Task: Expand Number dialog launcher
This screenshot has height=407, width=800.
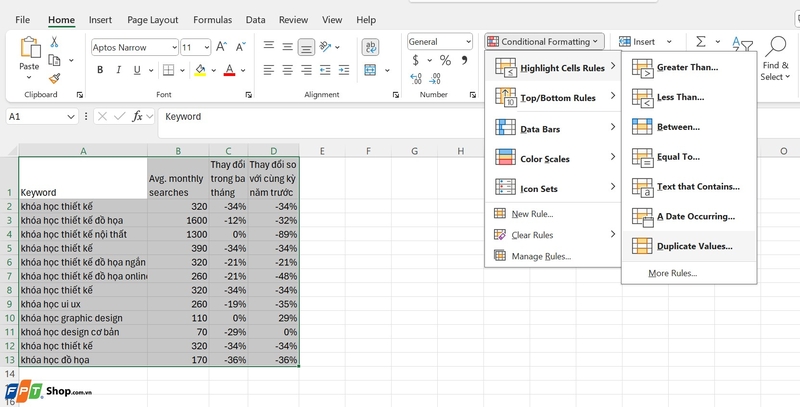Action: coord(472,95)
